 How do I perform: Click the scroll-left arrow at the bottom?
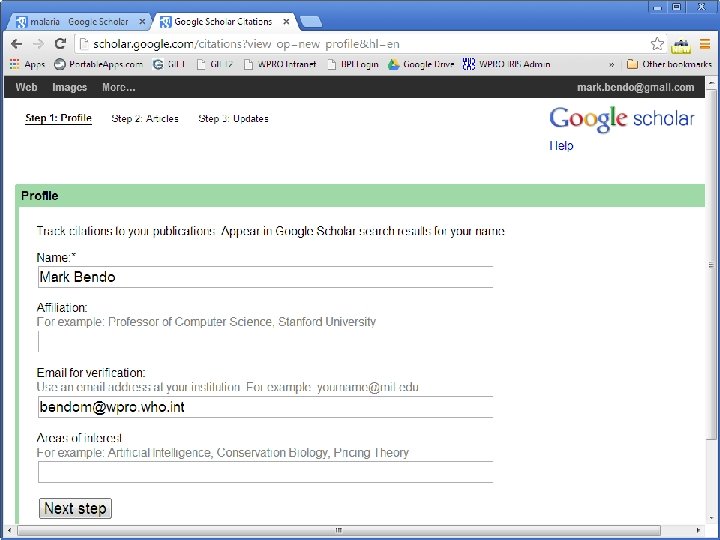[x=10, y=530]
